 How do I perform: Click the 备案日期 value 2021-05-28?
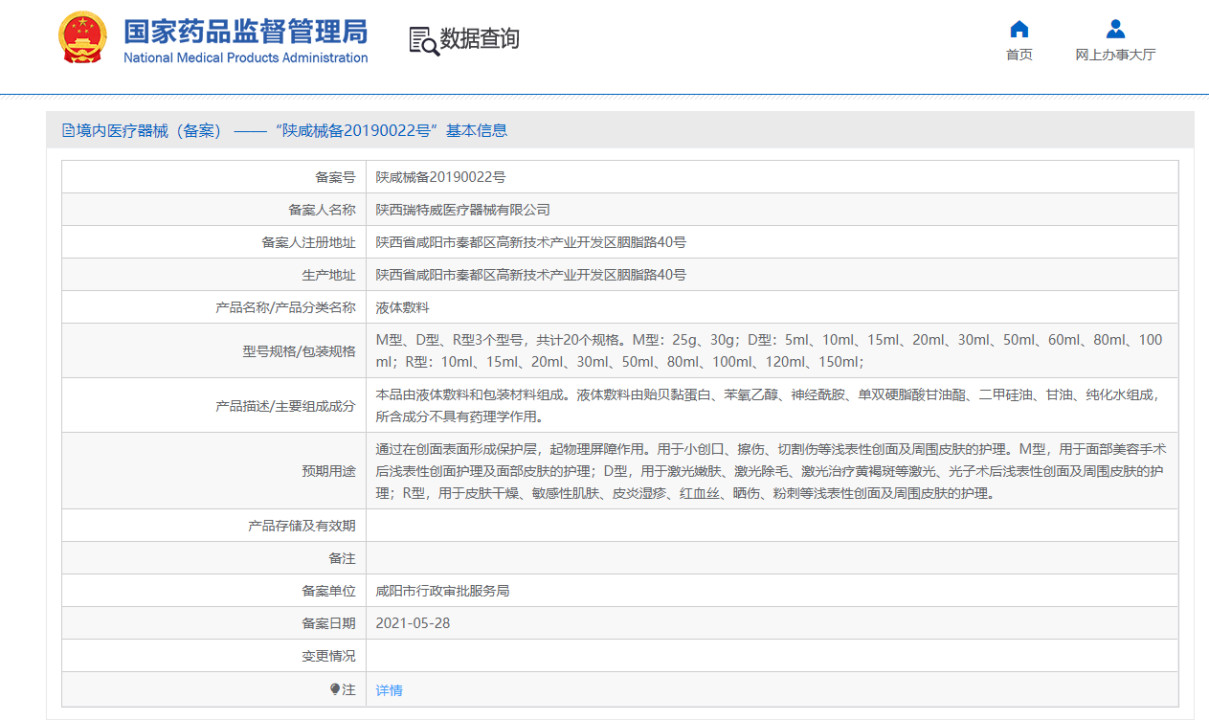(412, 623)
